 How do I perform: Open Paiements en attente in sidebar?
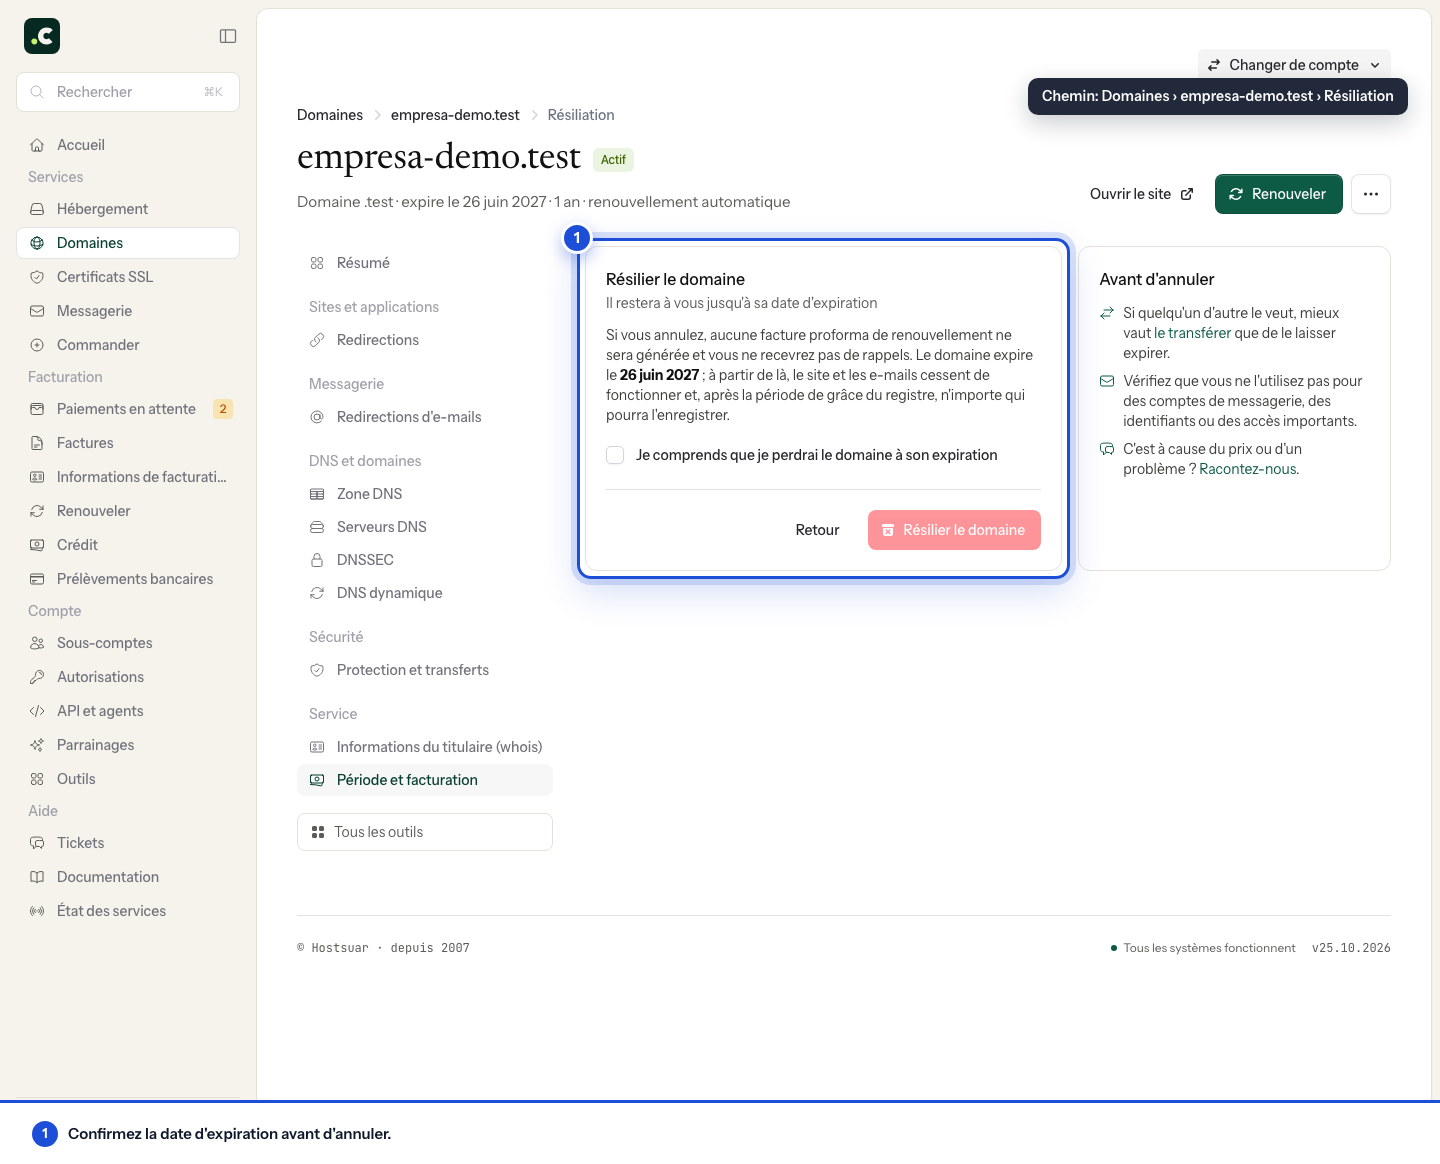click(x=128, y=409)
